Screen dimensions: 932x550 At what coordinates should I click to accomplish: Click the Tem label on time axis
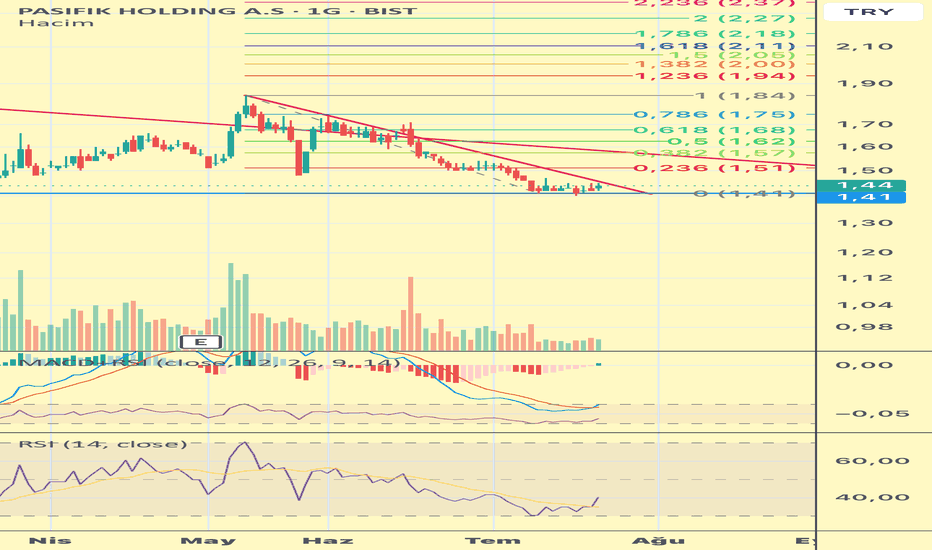pyautogui.click(x=493, y=540)
